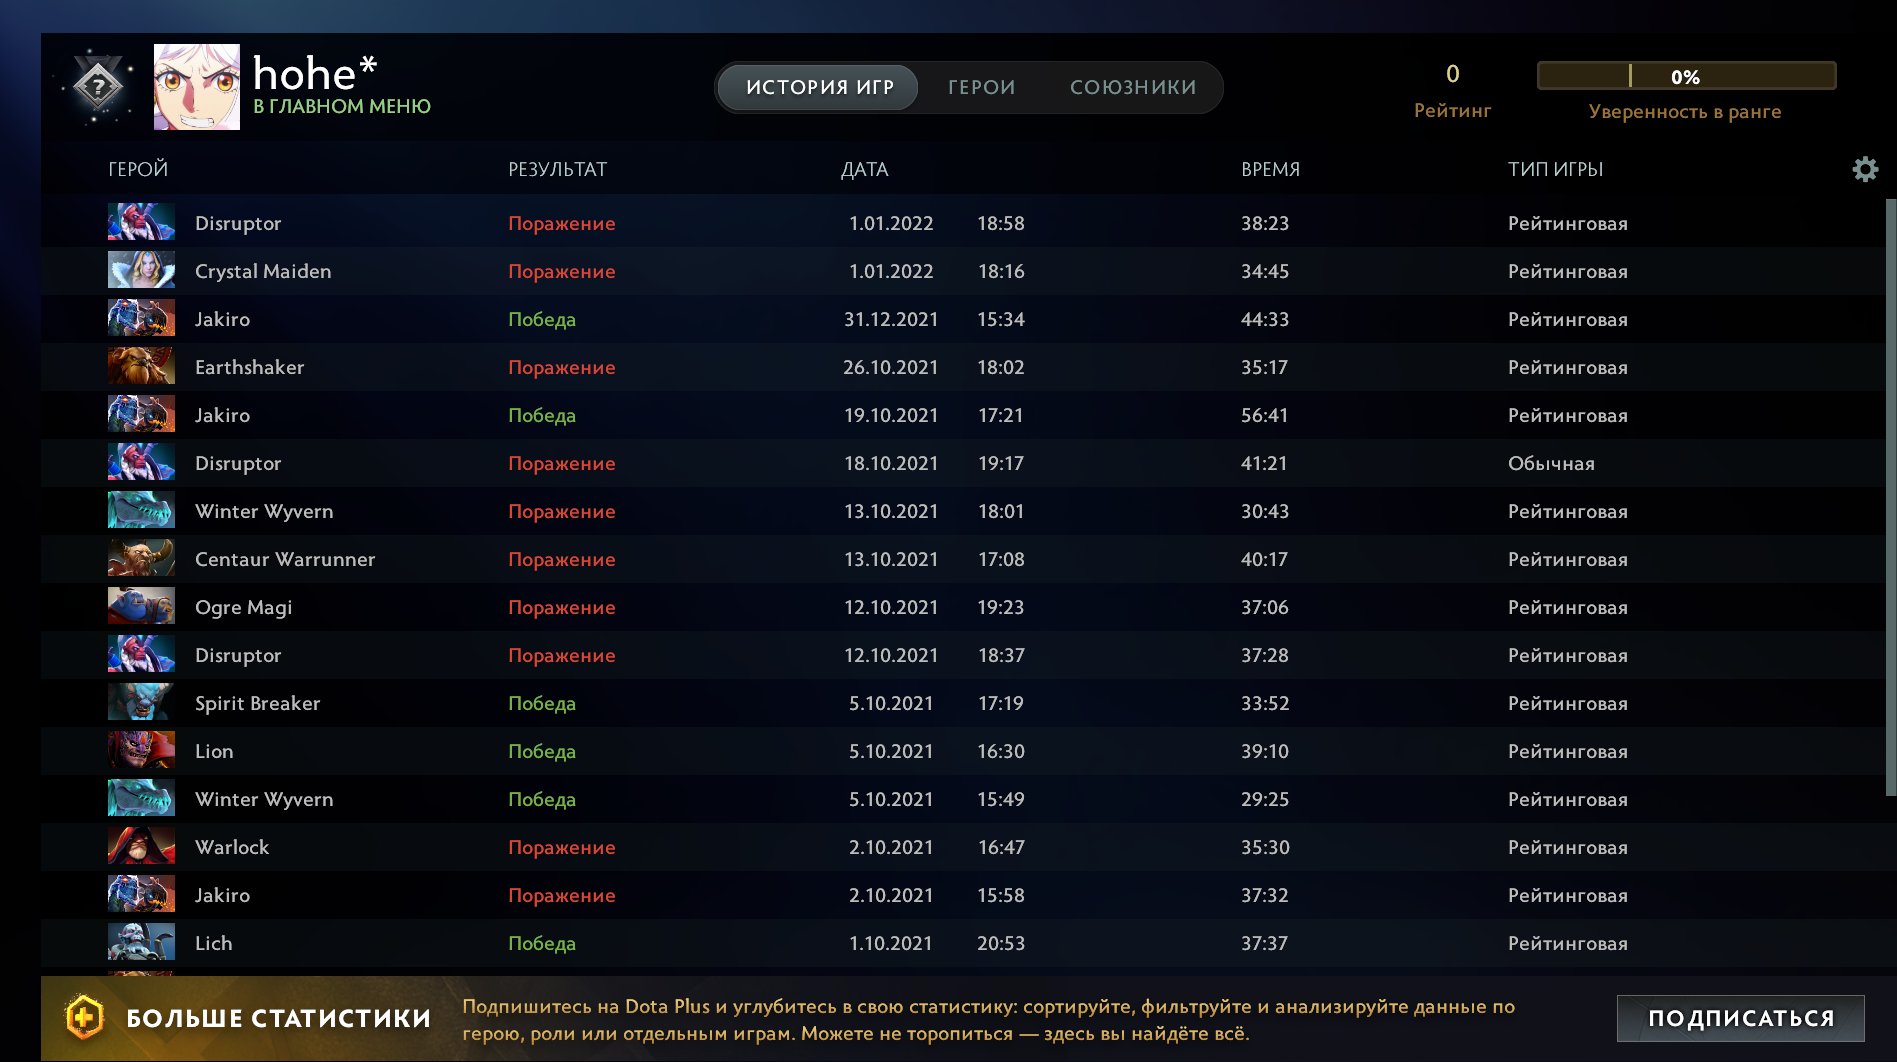1897x1062 pixels.
Task: Click the Crystal Maiden hero portrait
Action: [140, 271]
